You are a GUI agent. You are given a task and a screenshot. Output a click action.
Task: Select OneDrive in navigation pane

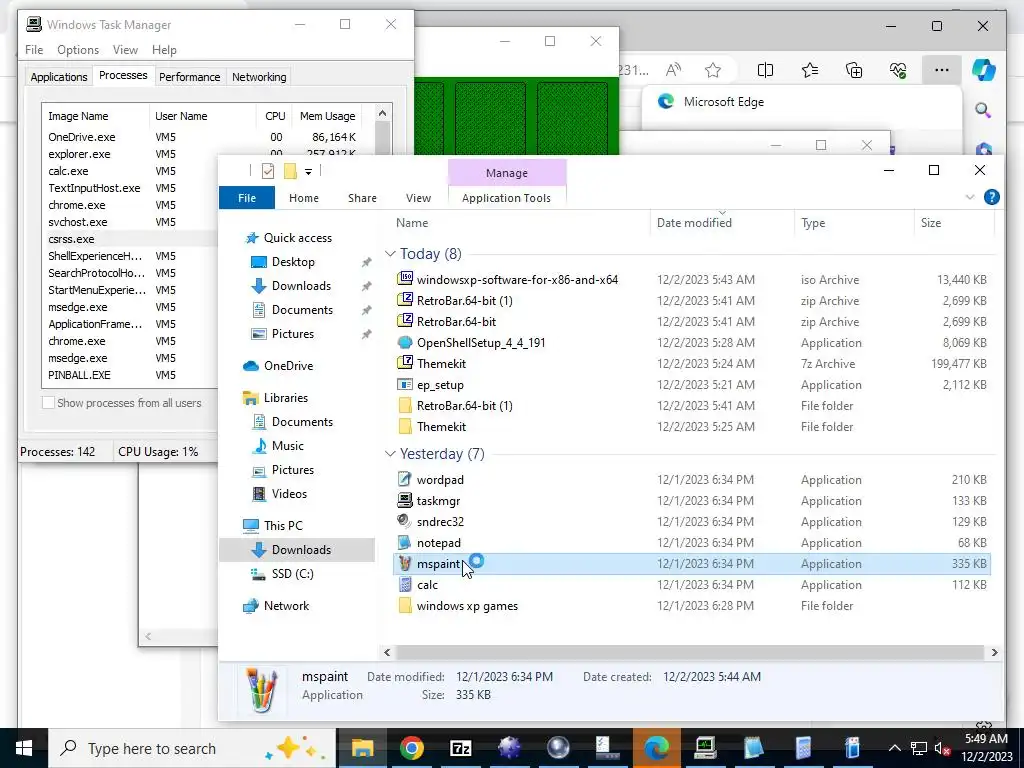click(x=288, y=366)
